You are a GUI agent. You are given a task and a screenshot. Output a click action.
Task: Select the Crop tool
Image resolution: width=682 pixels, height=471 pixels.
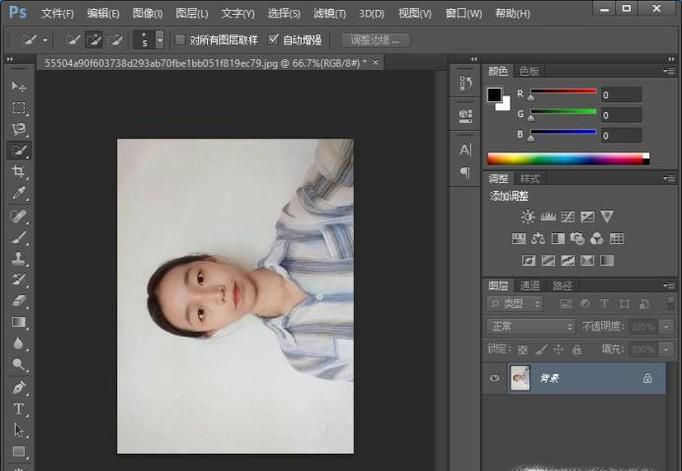coord(18,171)
